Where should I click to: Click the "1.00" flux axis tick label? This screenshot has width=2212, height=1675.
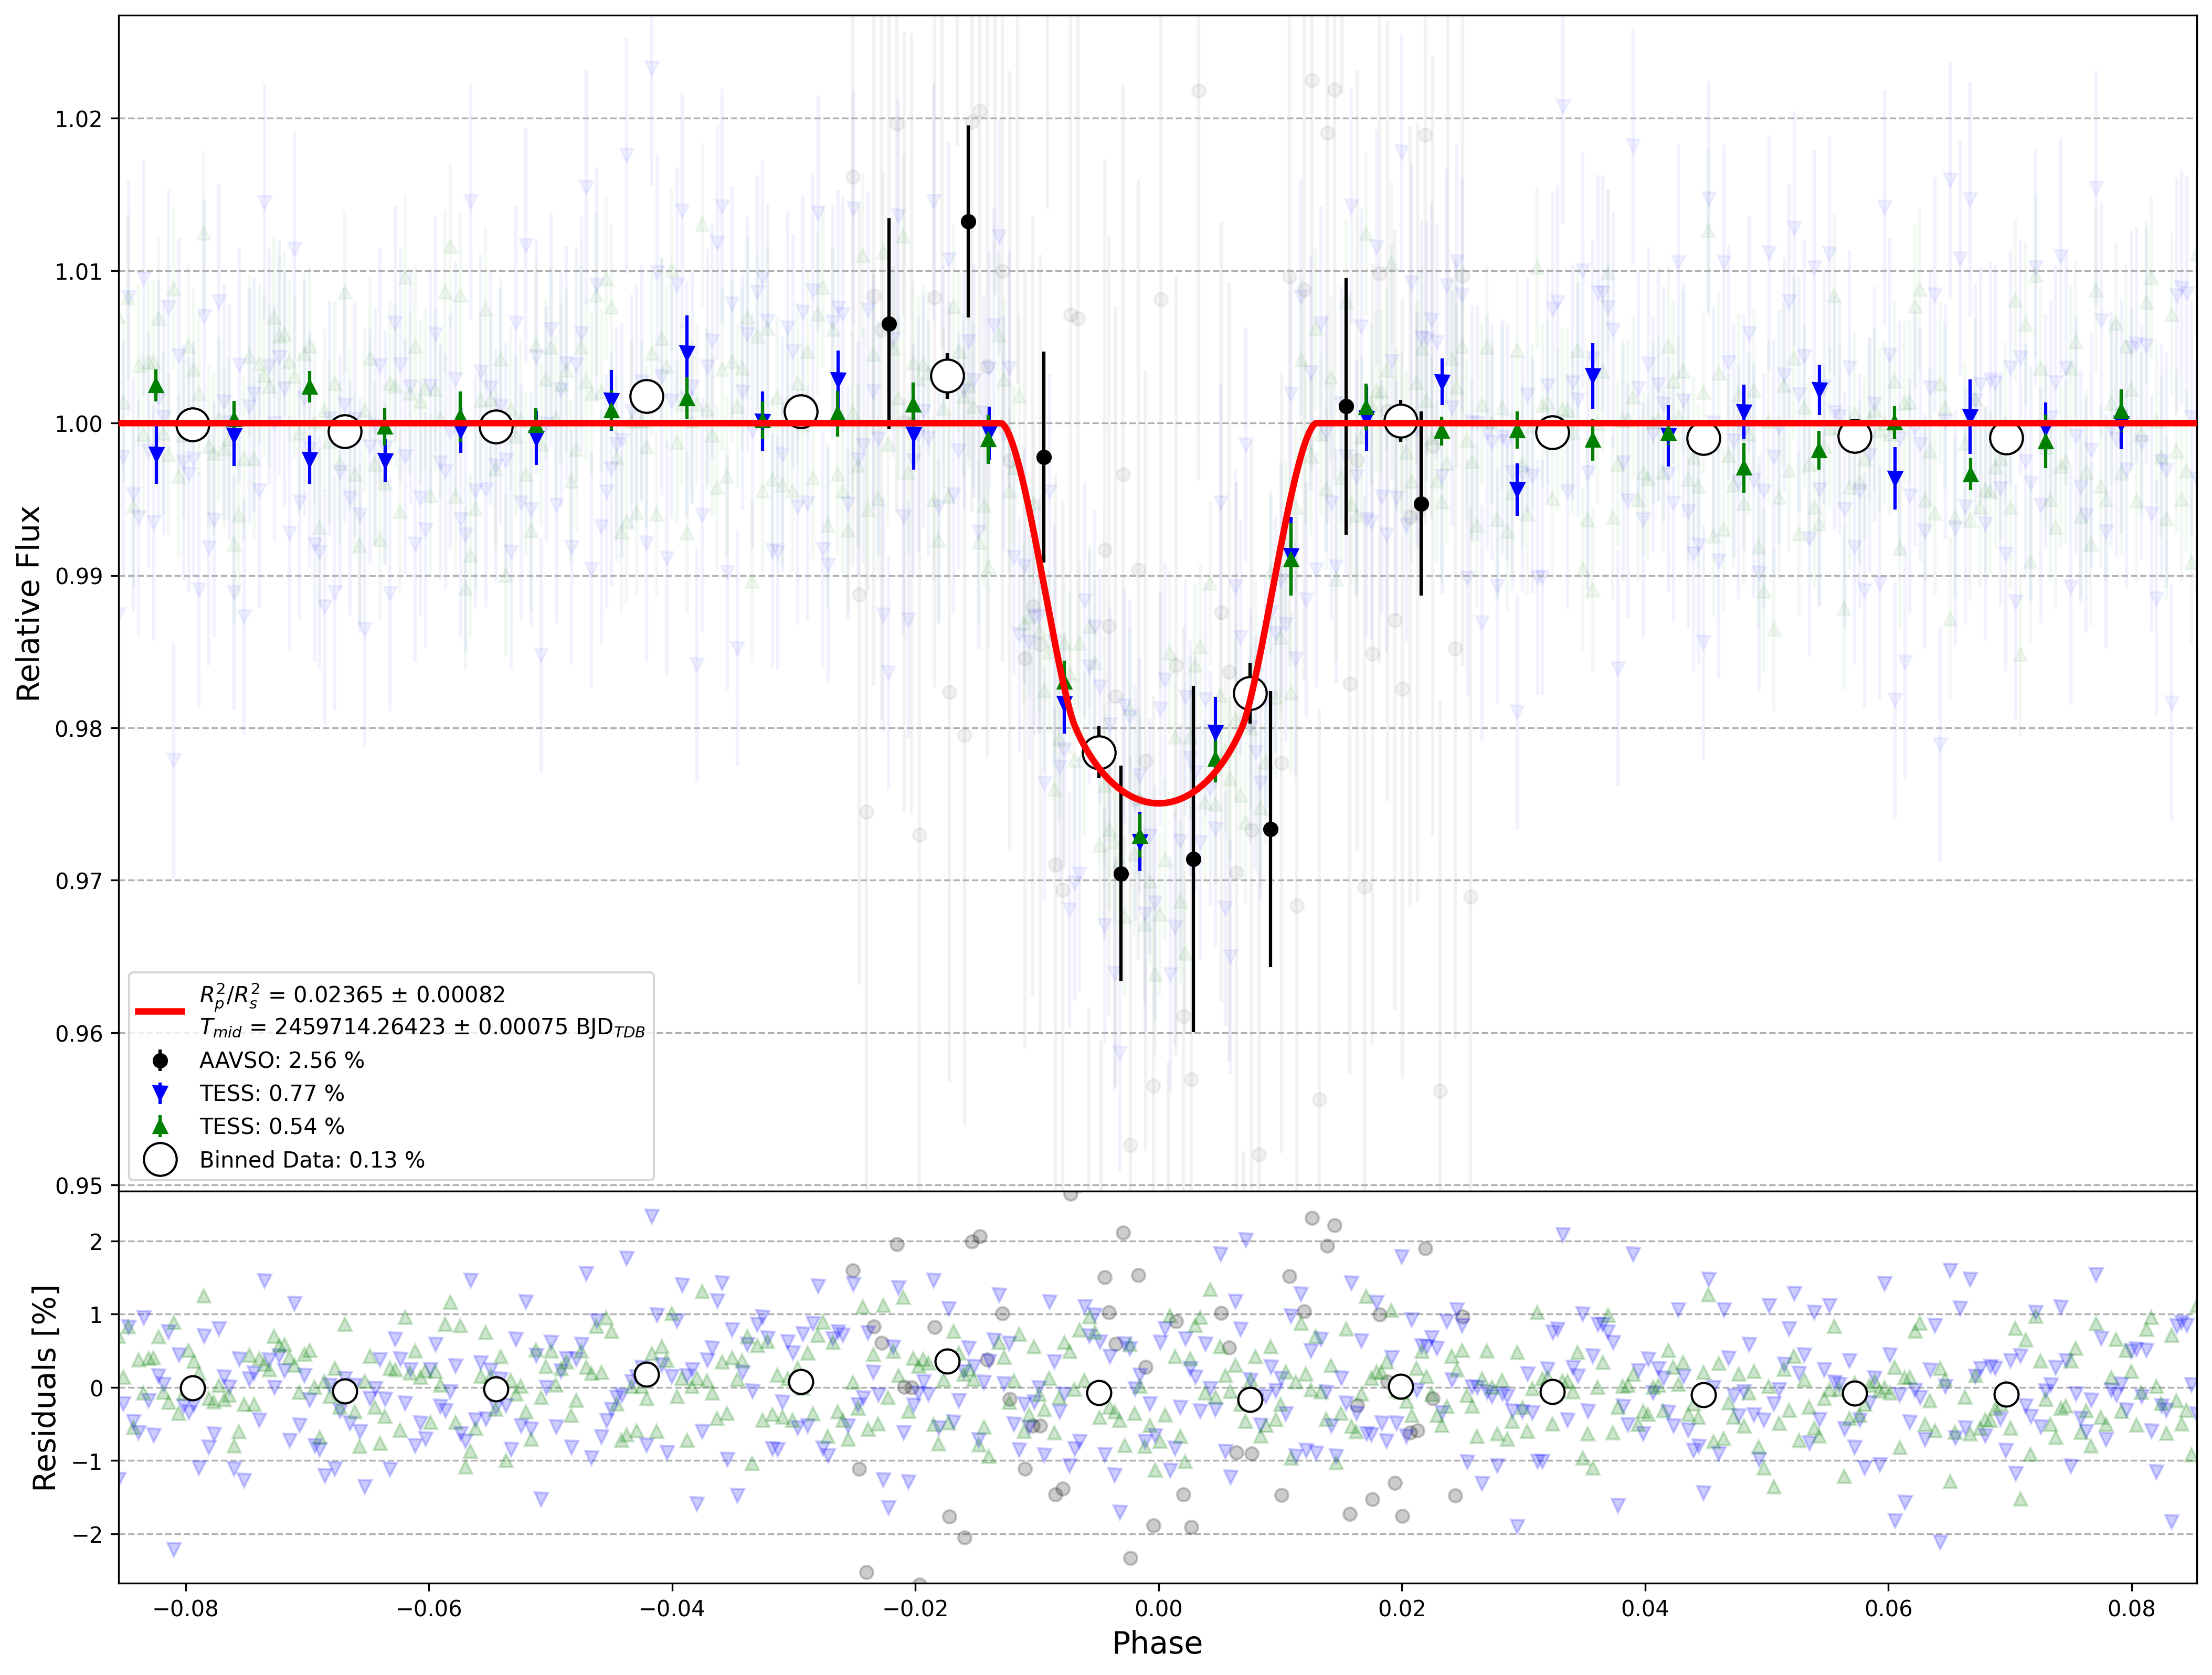click(79, 424)
